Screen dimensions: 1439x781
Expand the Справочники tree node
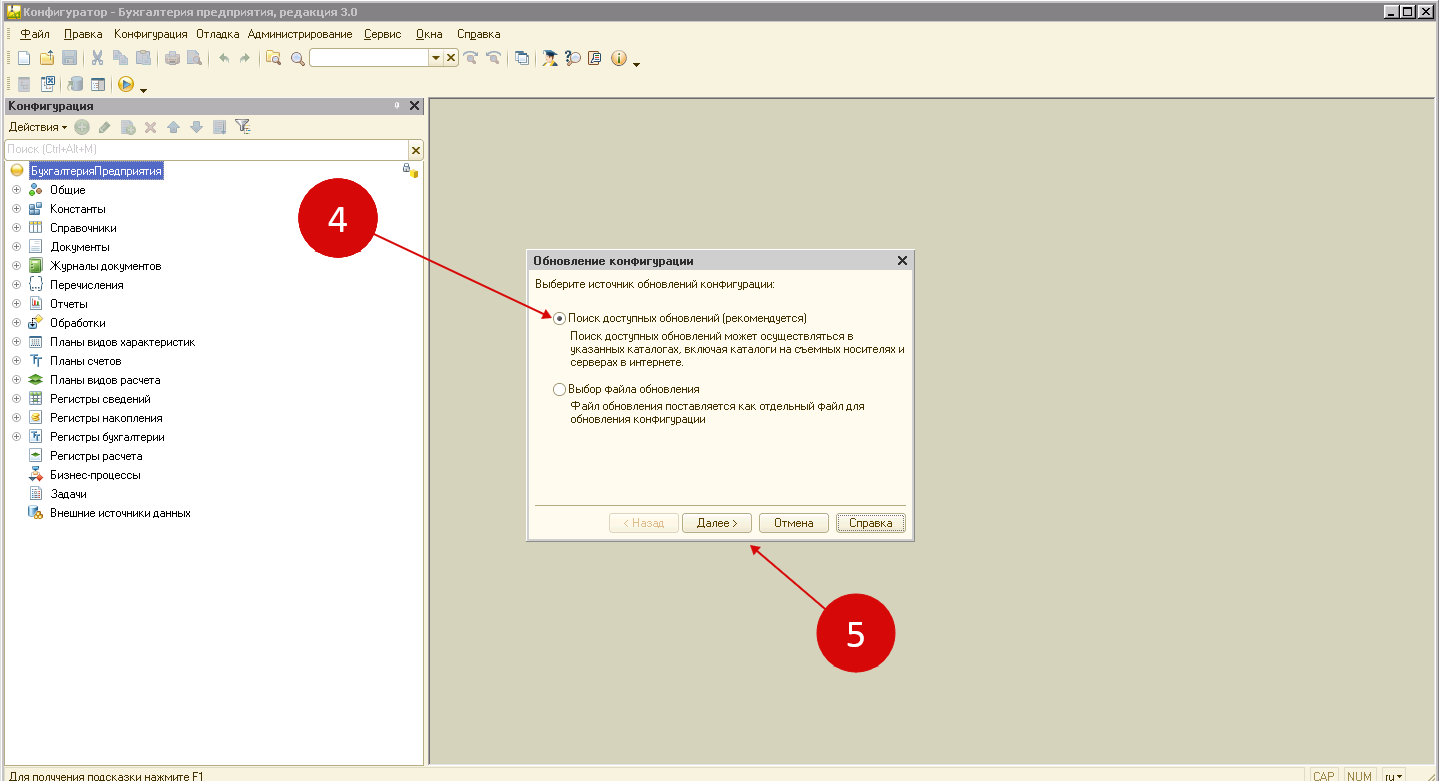(16, 228)
